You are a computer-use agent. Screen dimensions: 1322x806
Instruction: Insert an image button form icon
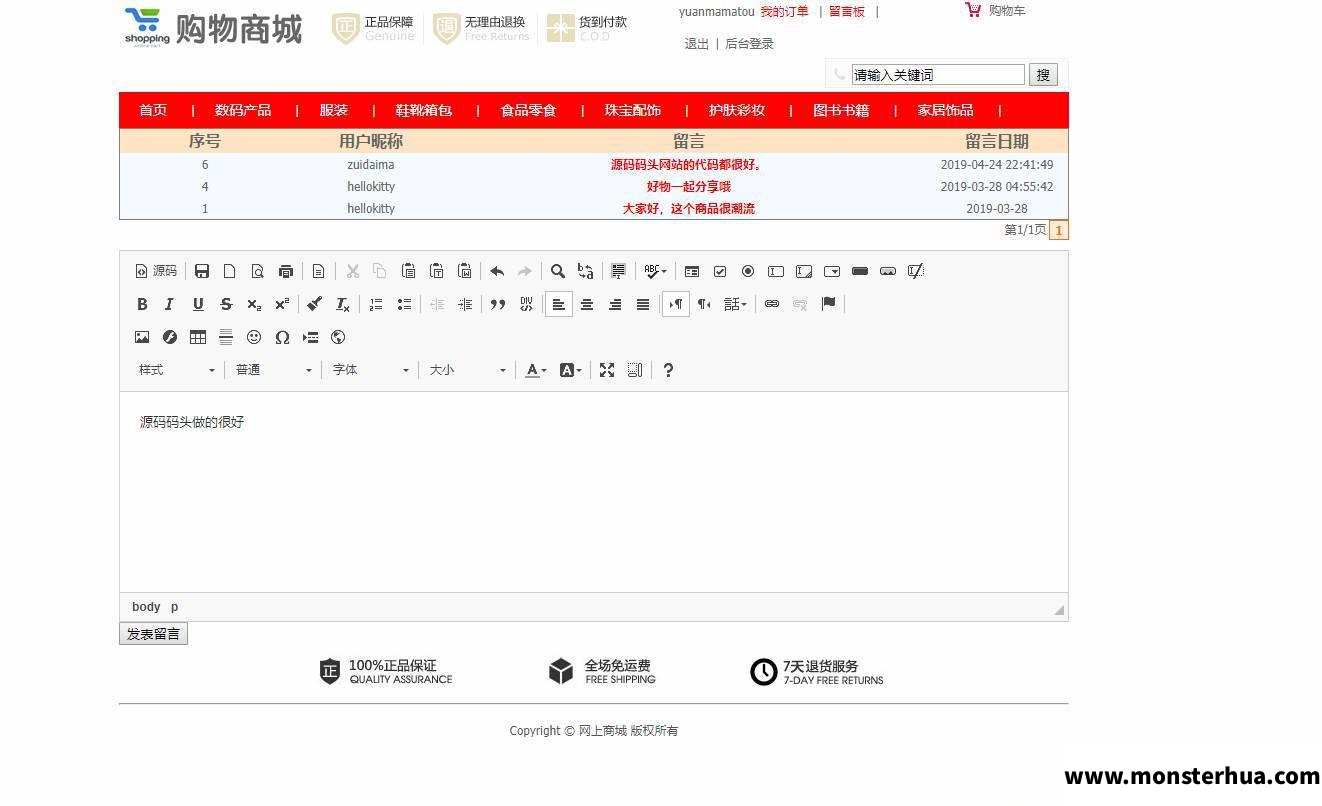(888, 271)
